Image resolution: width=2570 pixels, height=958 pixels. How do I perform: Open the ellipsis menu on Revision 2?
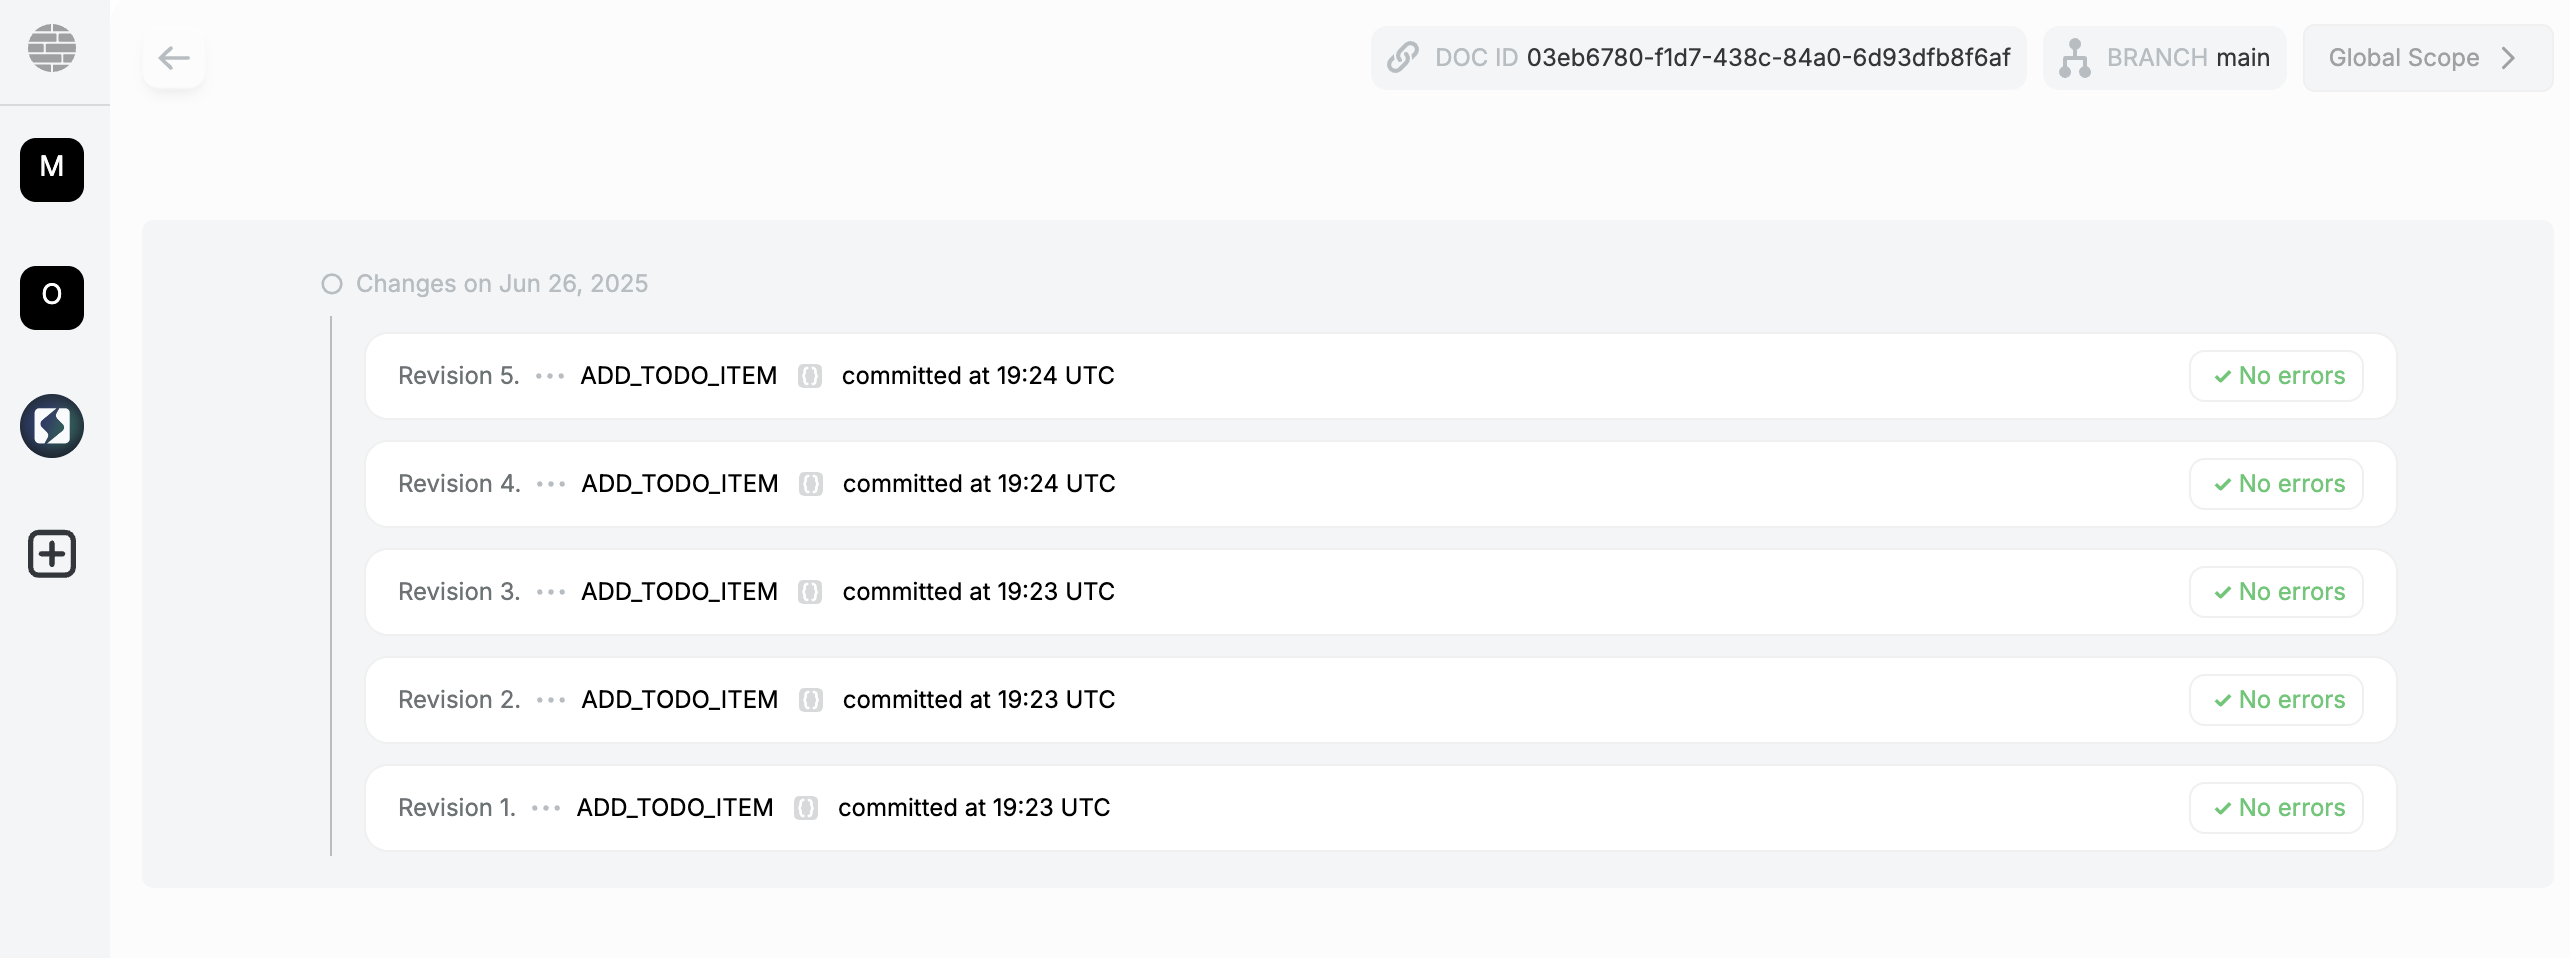click(x=549, y=700)
